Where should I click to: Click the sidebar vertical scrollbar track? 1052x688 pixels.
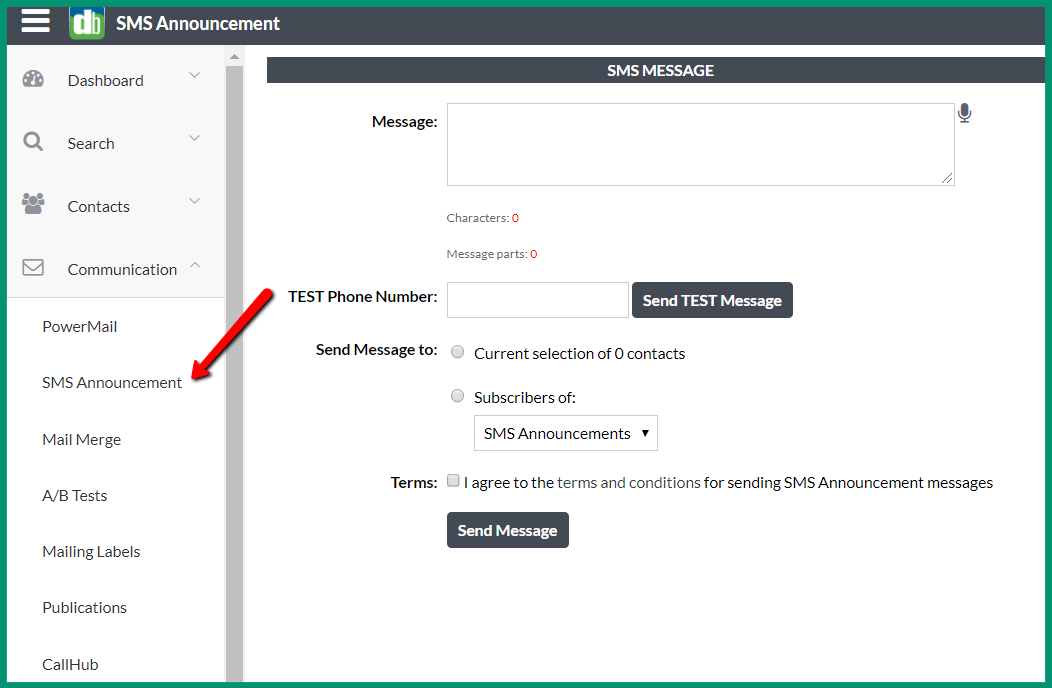click(234, 373)
